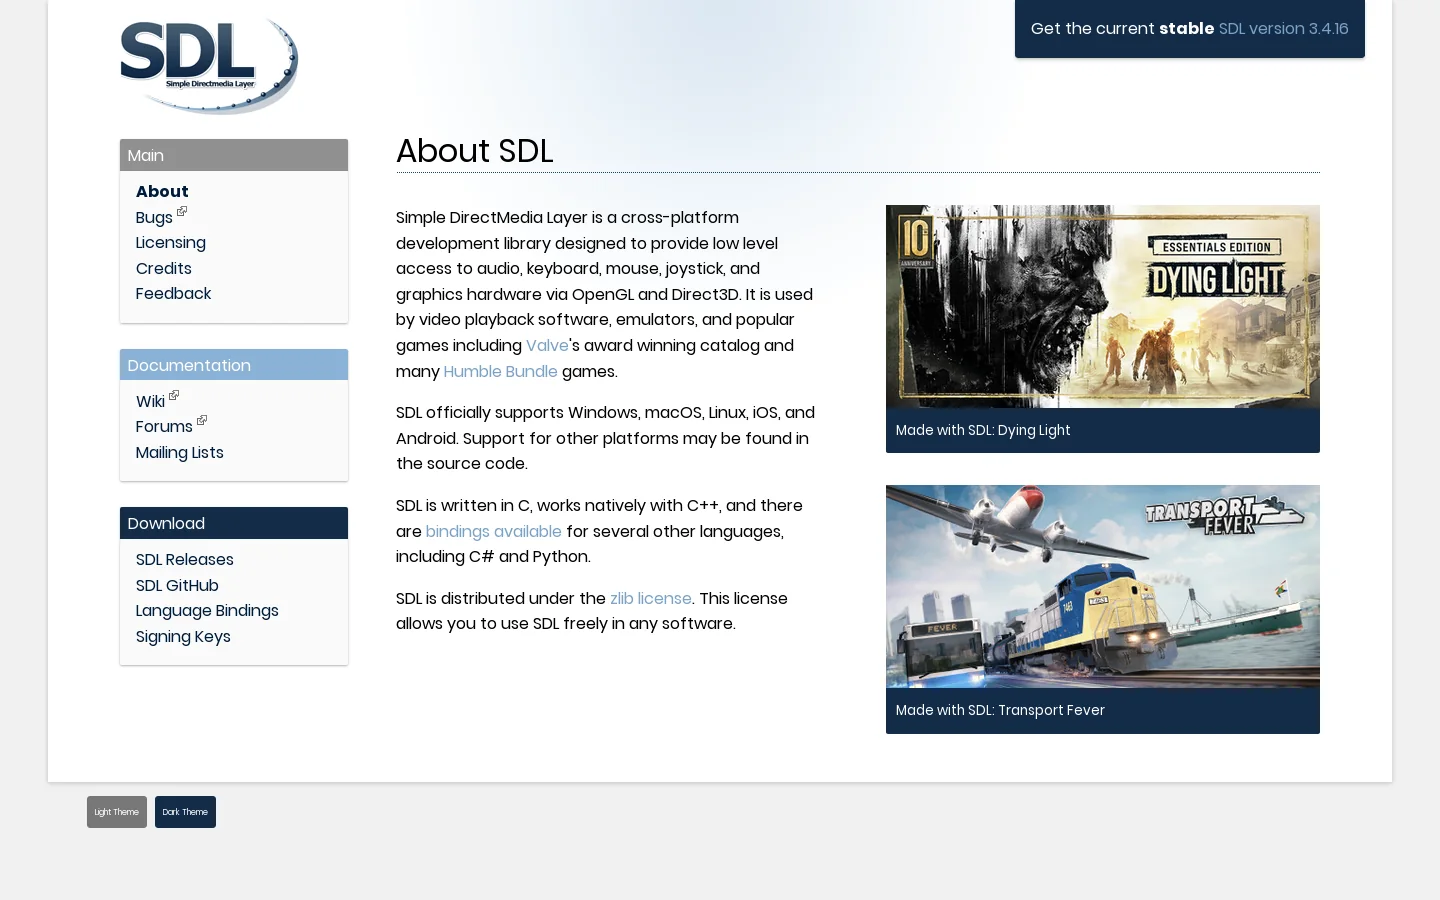Click the Main section header

point(234,155)
